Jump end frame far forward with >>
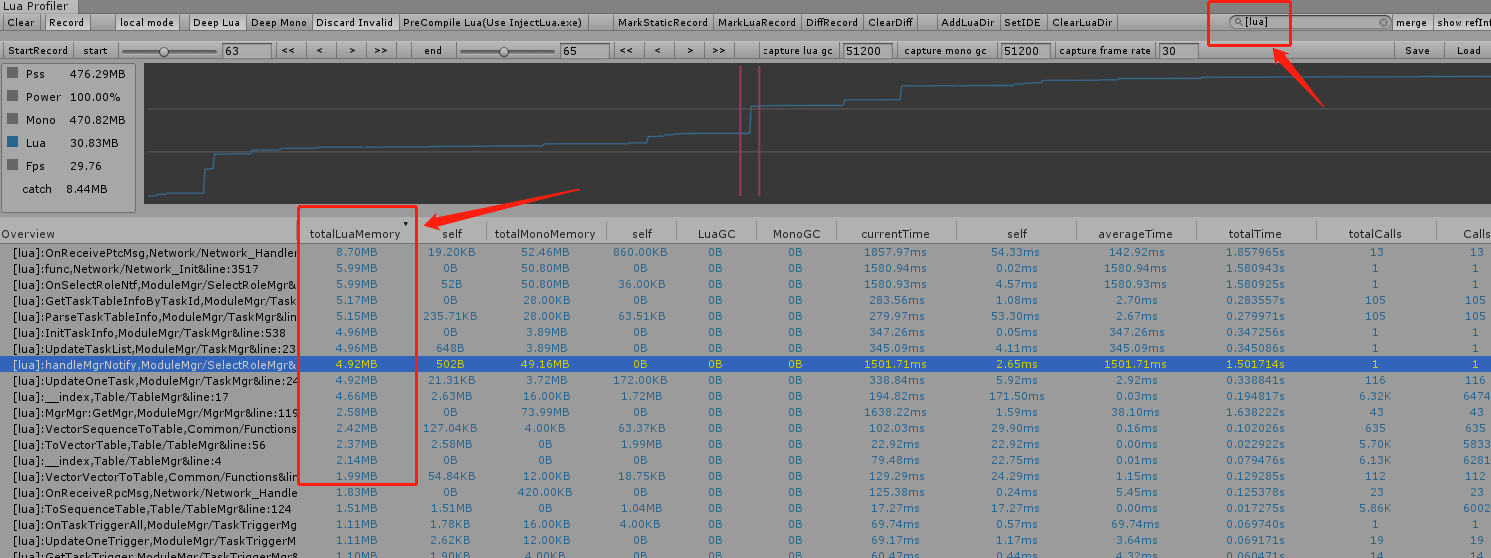Screen dimensions: 1491x558 click(719, 50)
